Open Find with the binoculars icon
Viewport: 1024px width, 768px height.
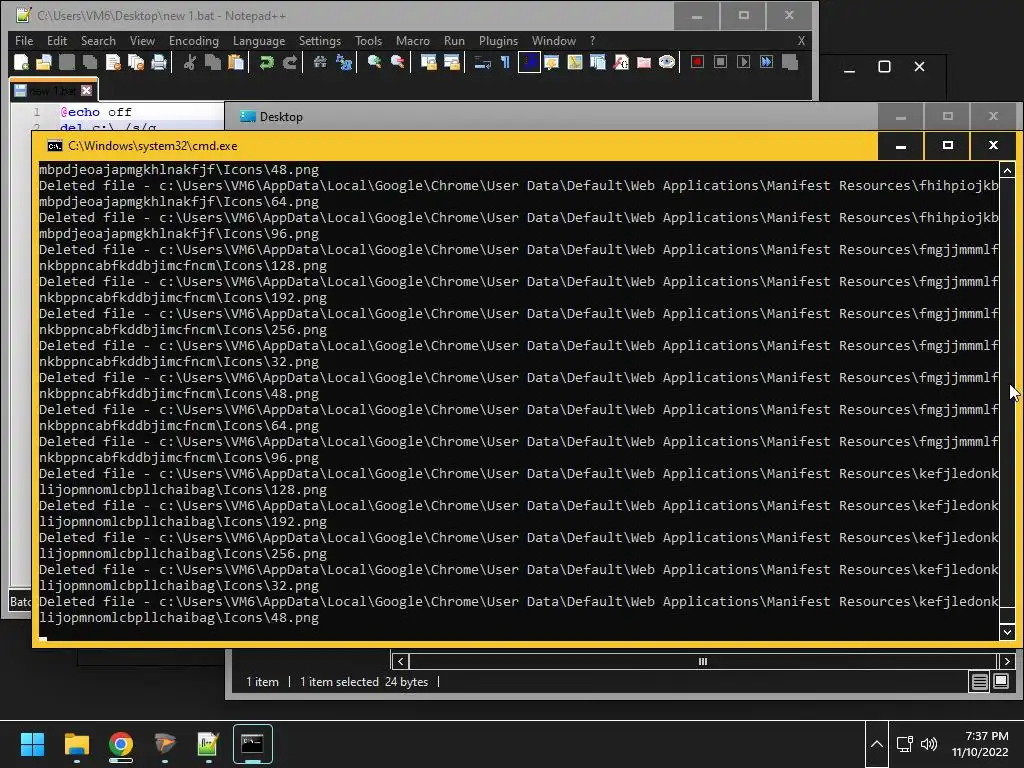(x=320, y=63)
